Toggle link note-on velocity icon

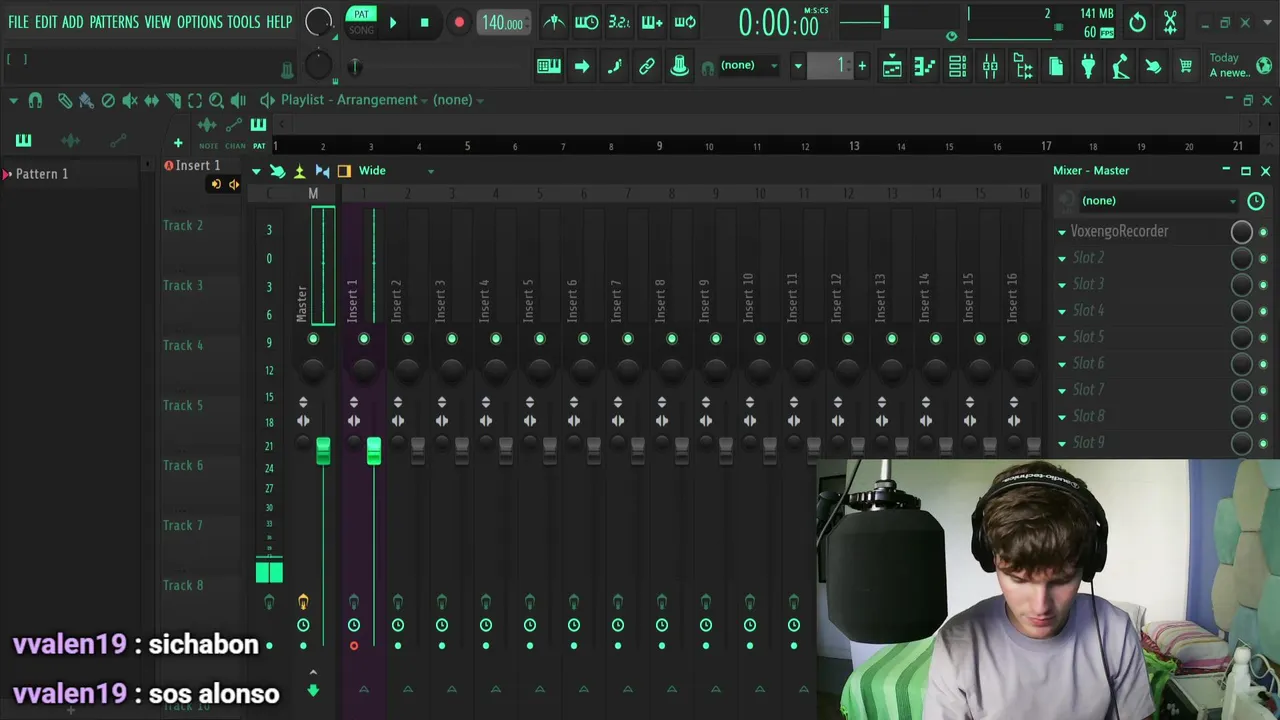[x=647, y=66]
